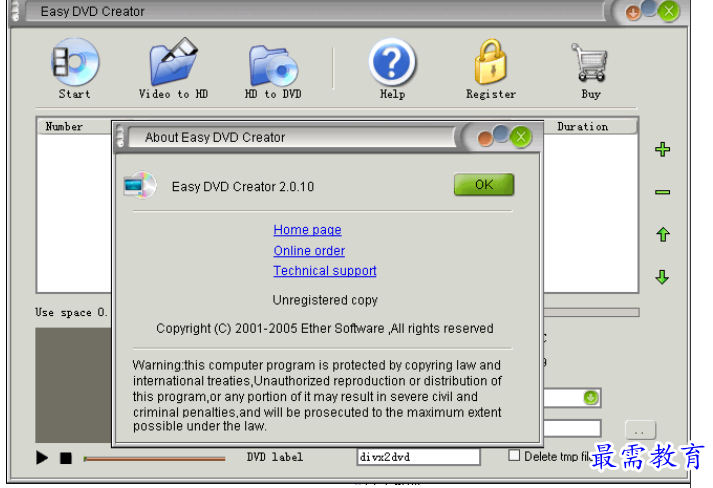Close the main Easy DVD Creator window
The image size is (713, 488).
668,11
